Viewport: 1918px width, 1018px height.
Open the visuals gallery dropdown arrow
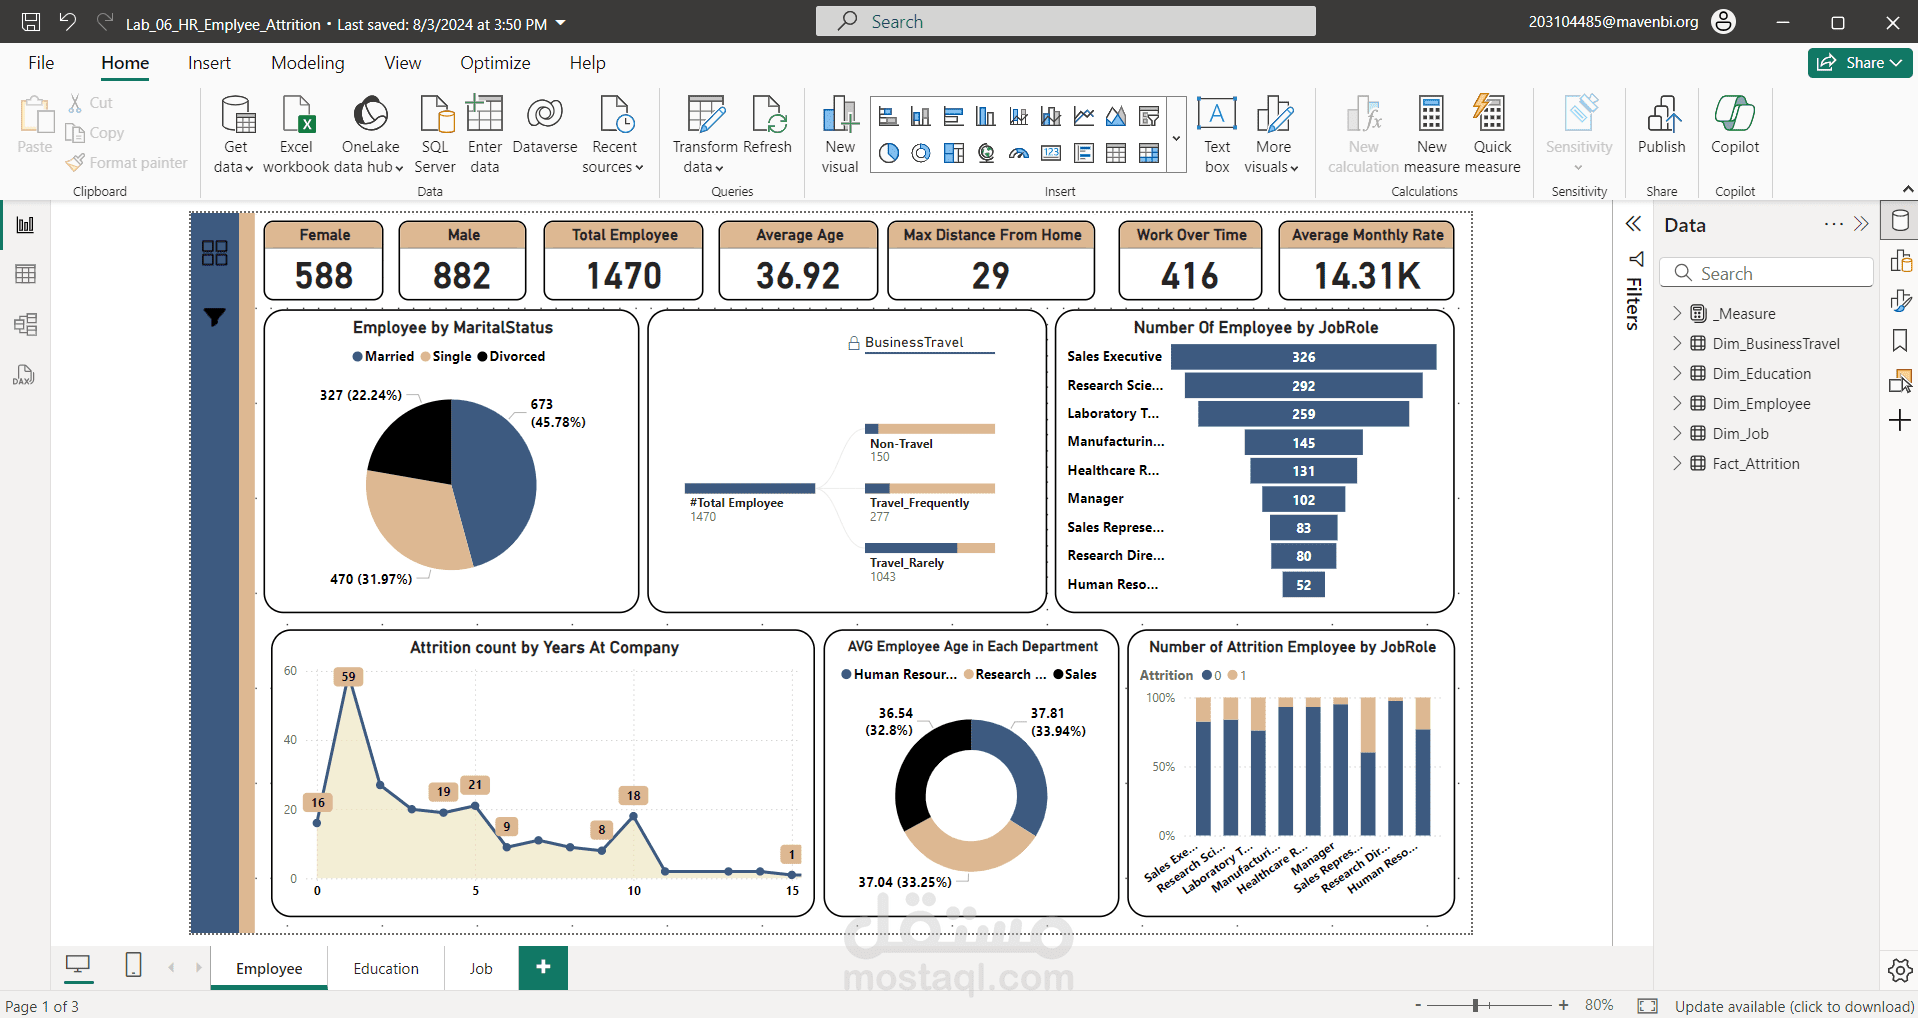coord(1177,137)
